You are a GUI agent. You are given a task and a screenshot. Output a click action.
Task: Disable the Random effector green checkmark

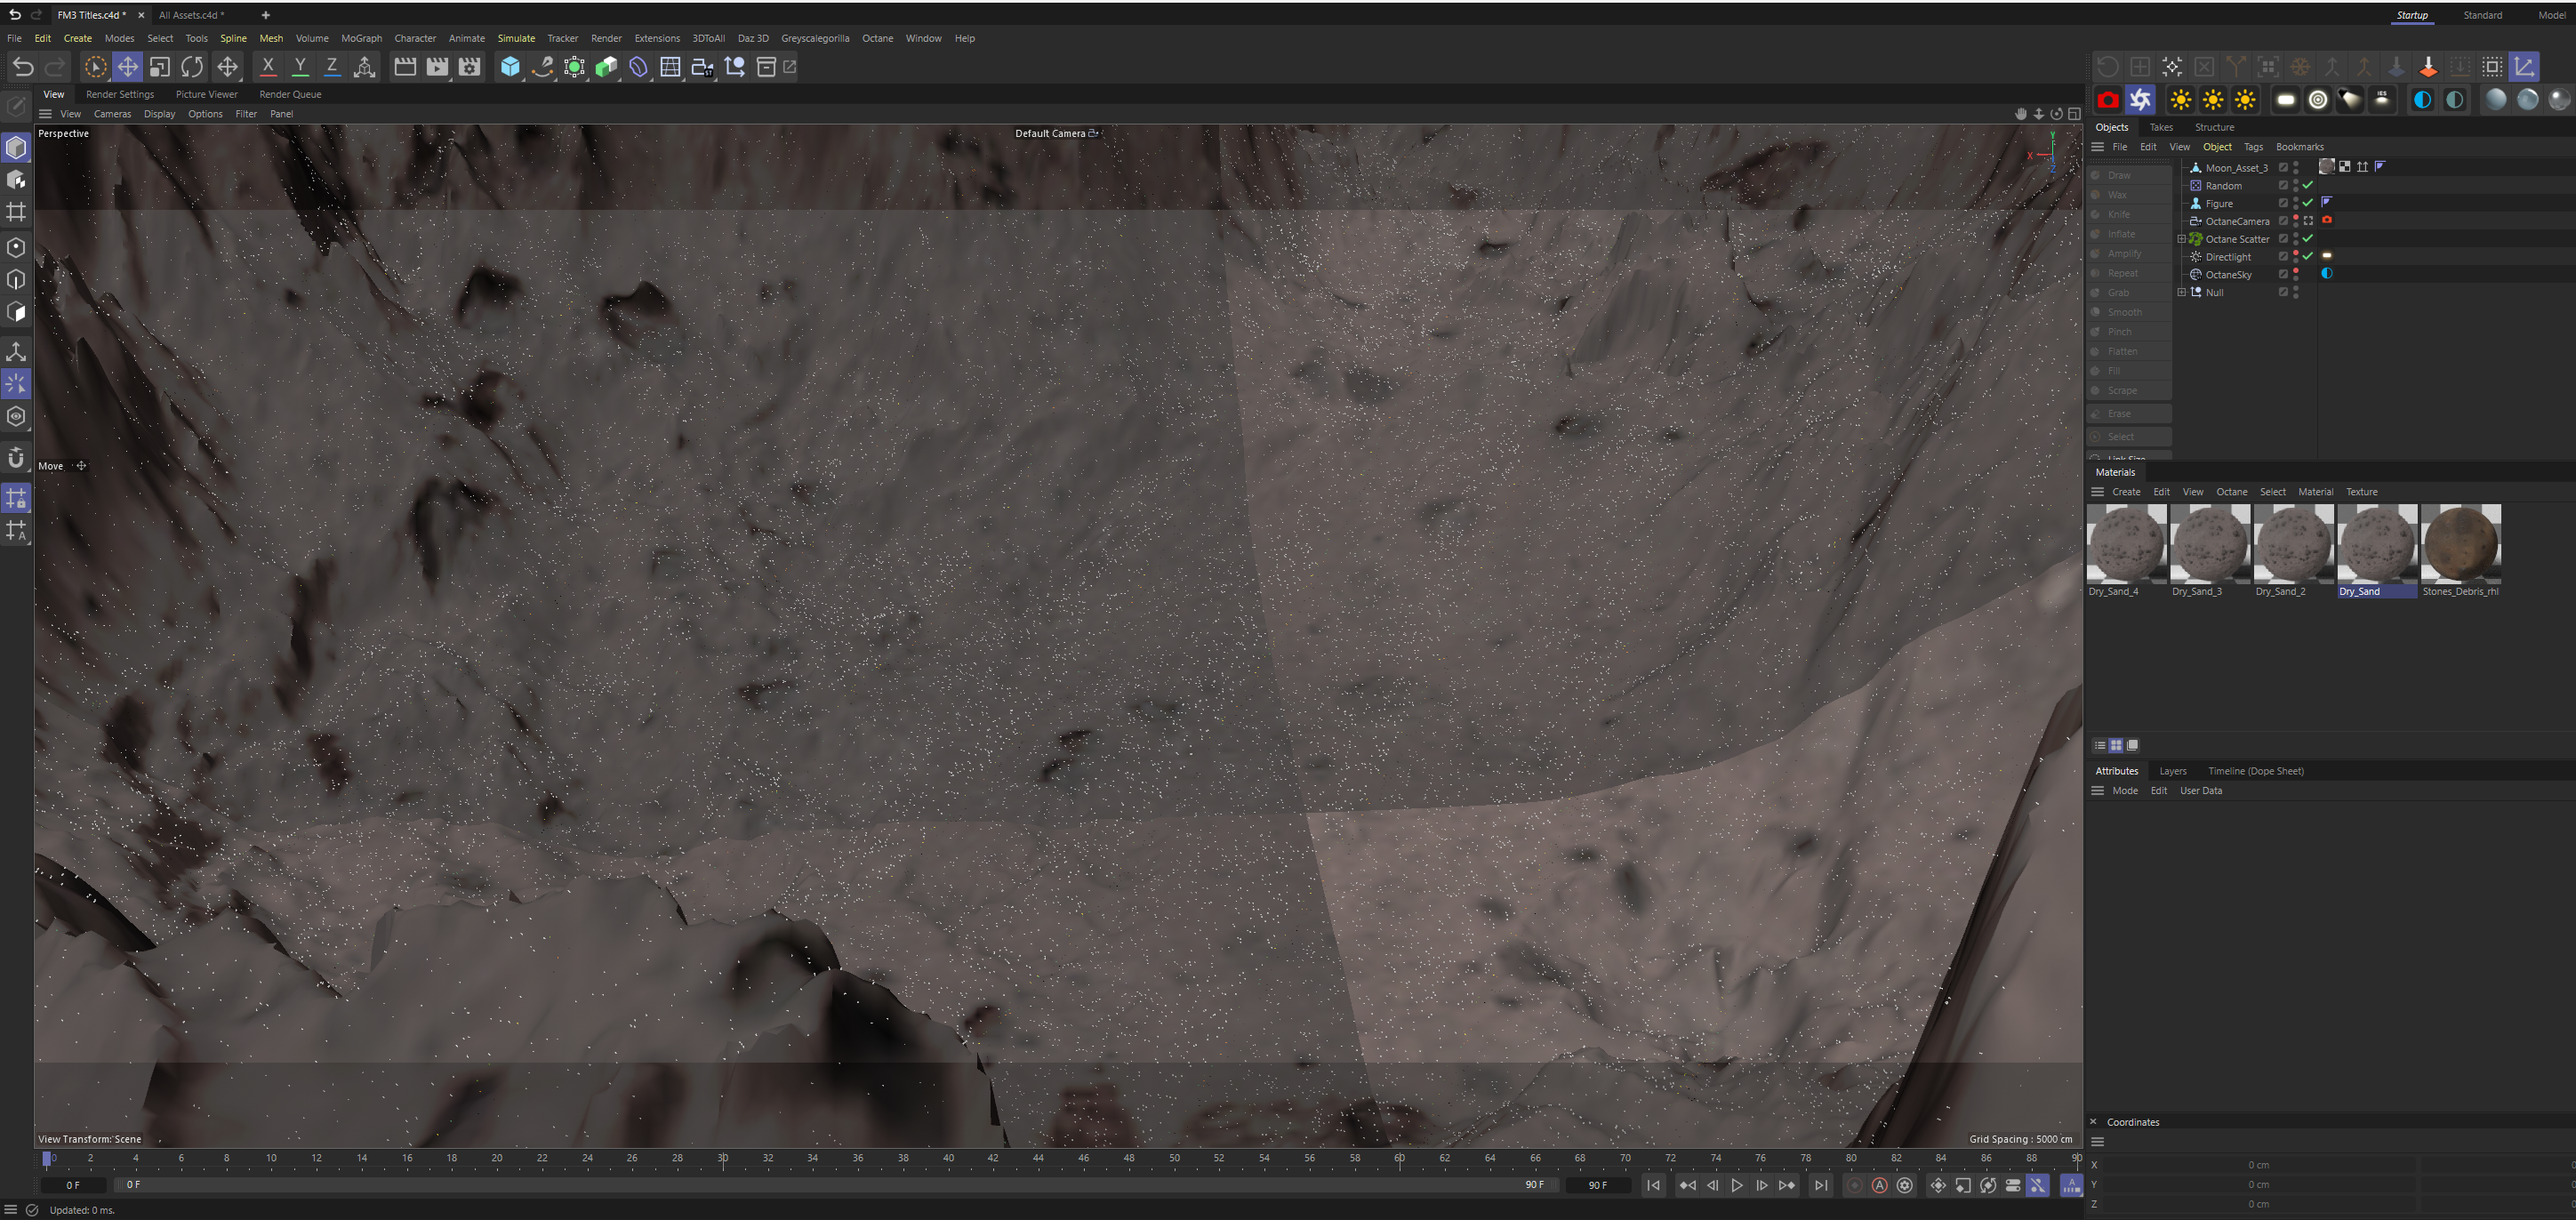pyautogui.click(x=2308, y=185)
